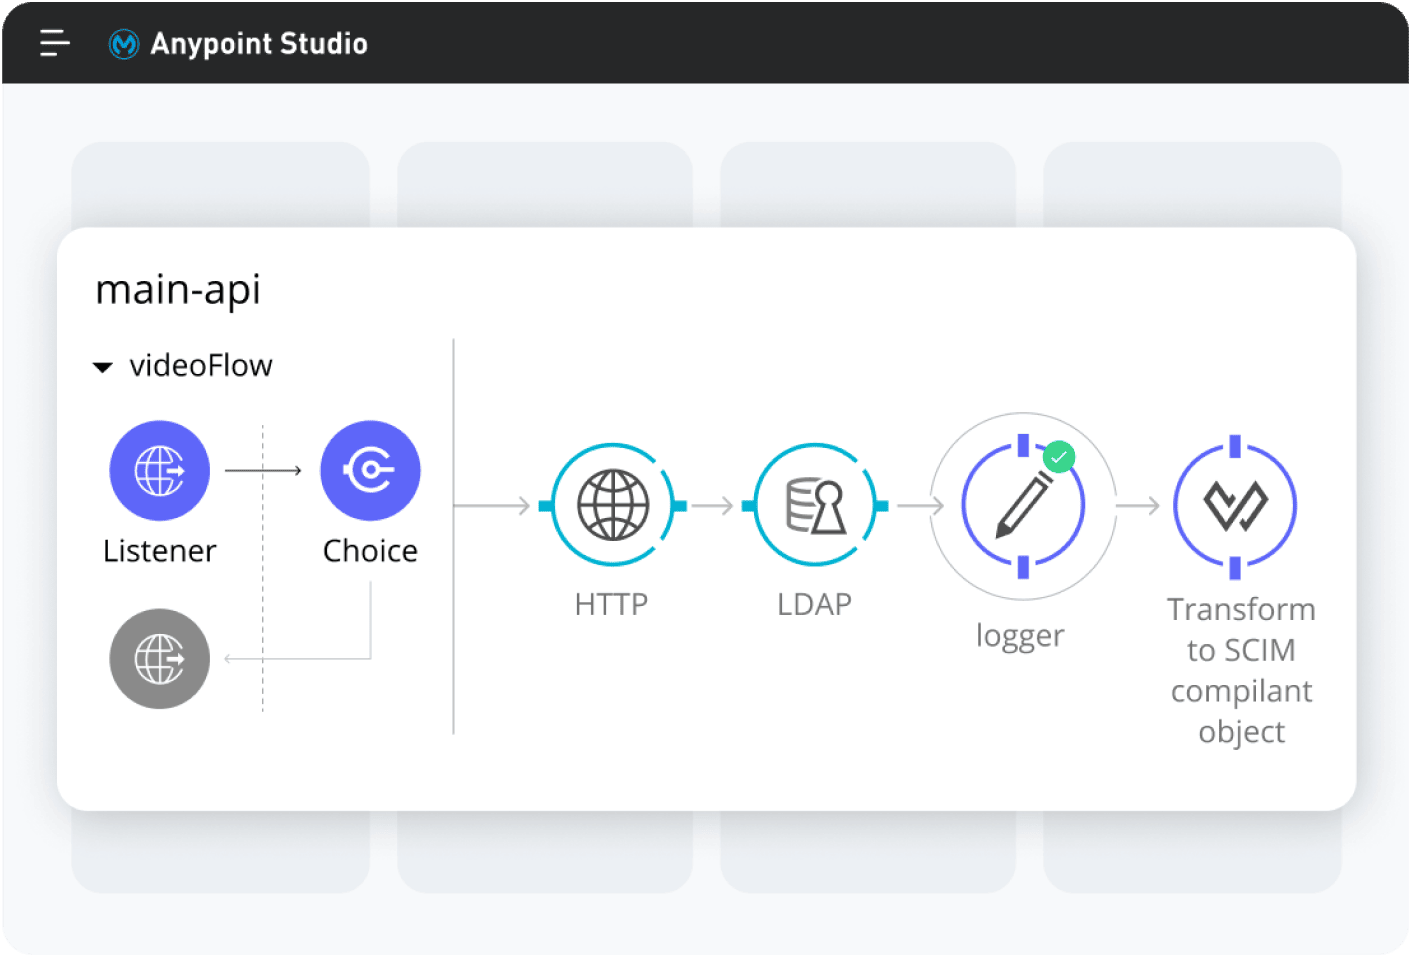1409x955 pixels.
Task: Click the Anypoint Studio title
Action: pyautogui.click(x=259, y=44)
